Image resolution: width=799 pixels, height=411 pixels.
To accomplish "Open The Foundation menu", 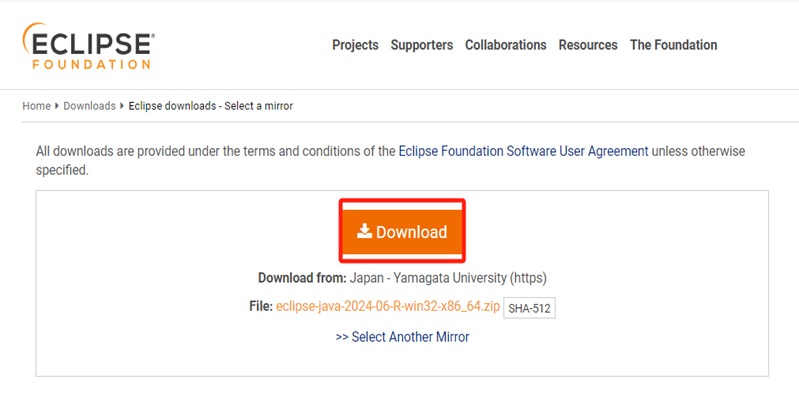I will coord(673,45).
